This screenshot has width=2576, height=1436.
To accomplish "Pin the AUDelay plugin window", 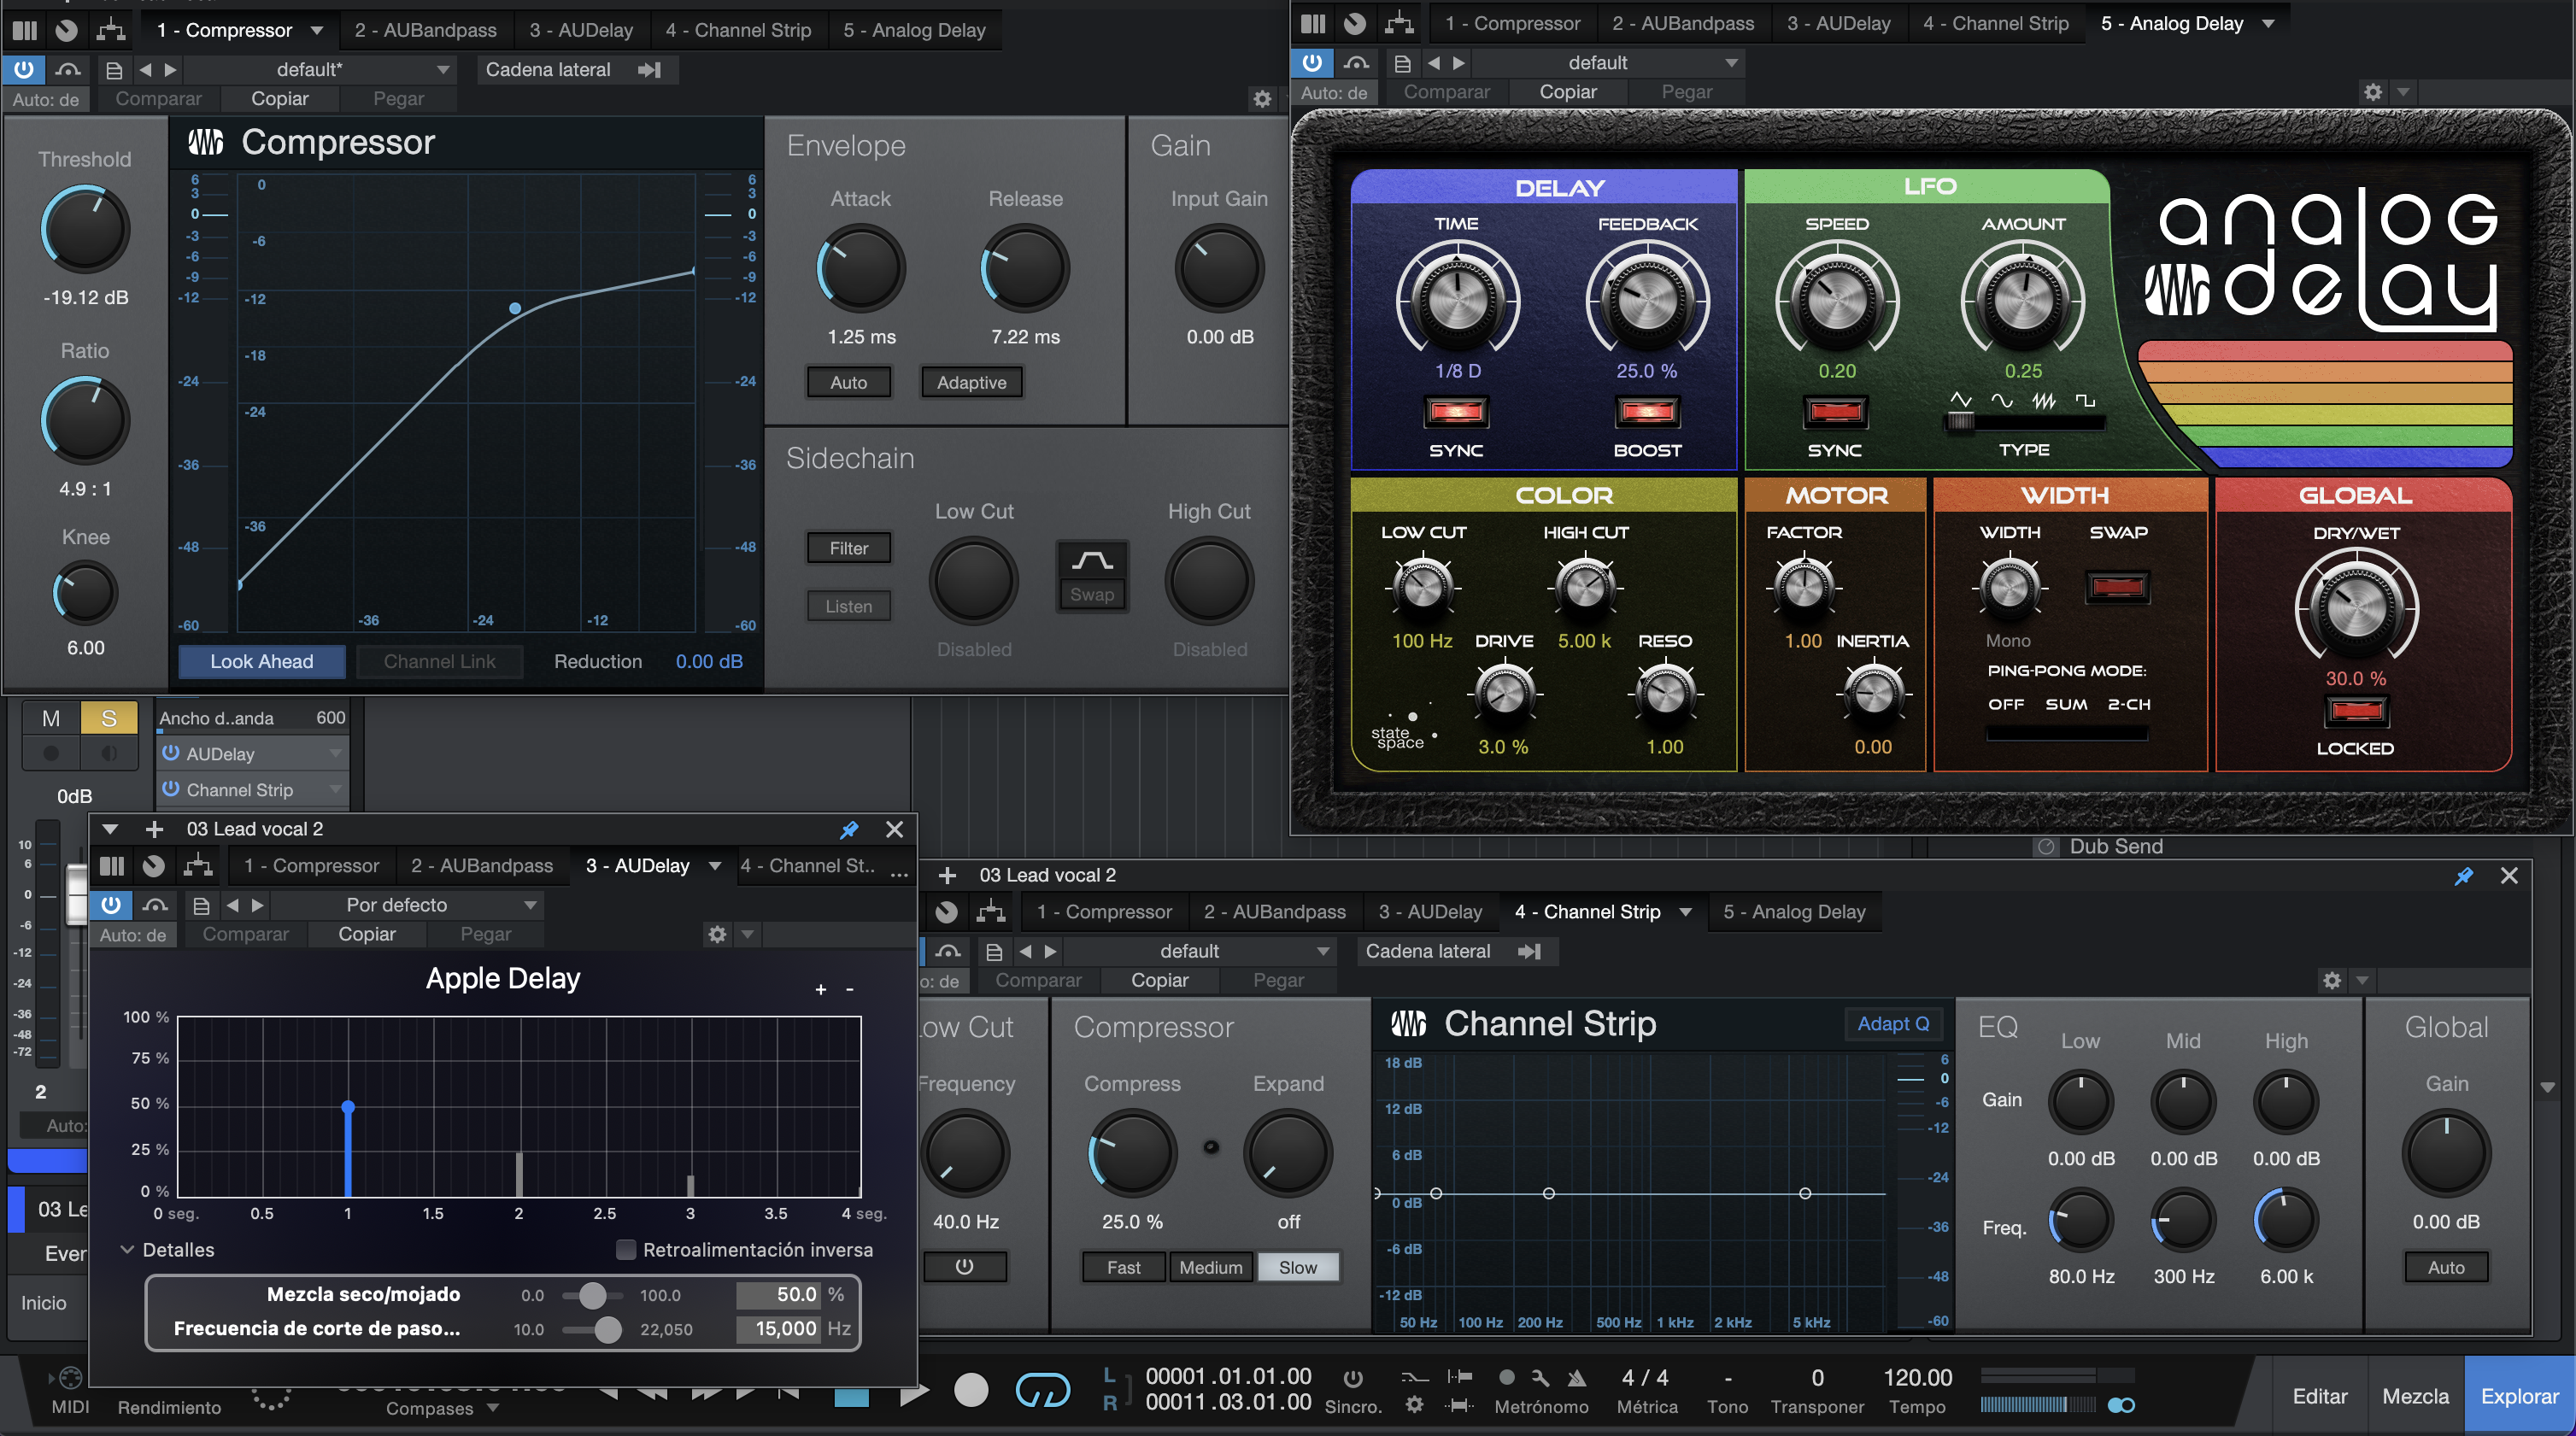I will point(849,829).
